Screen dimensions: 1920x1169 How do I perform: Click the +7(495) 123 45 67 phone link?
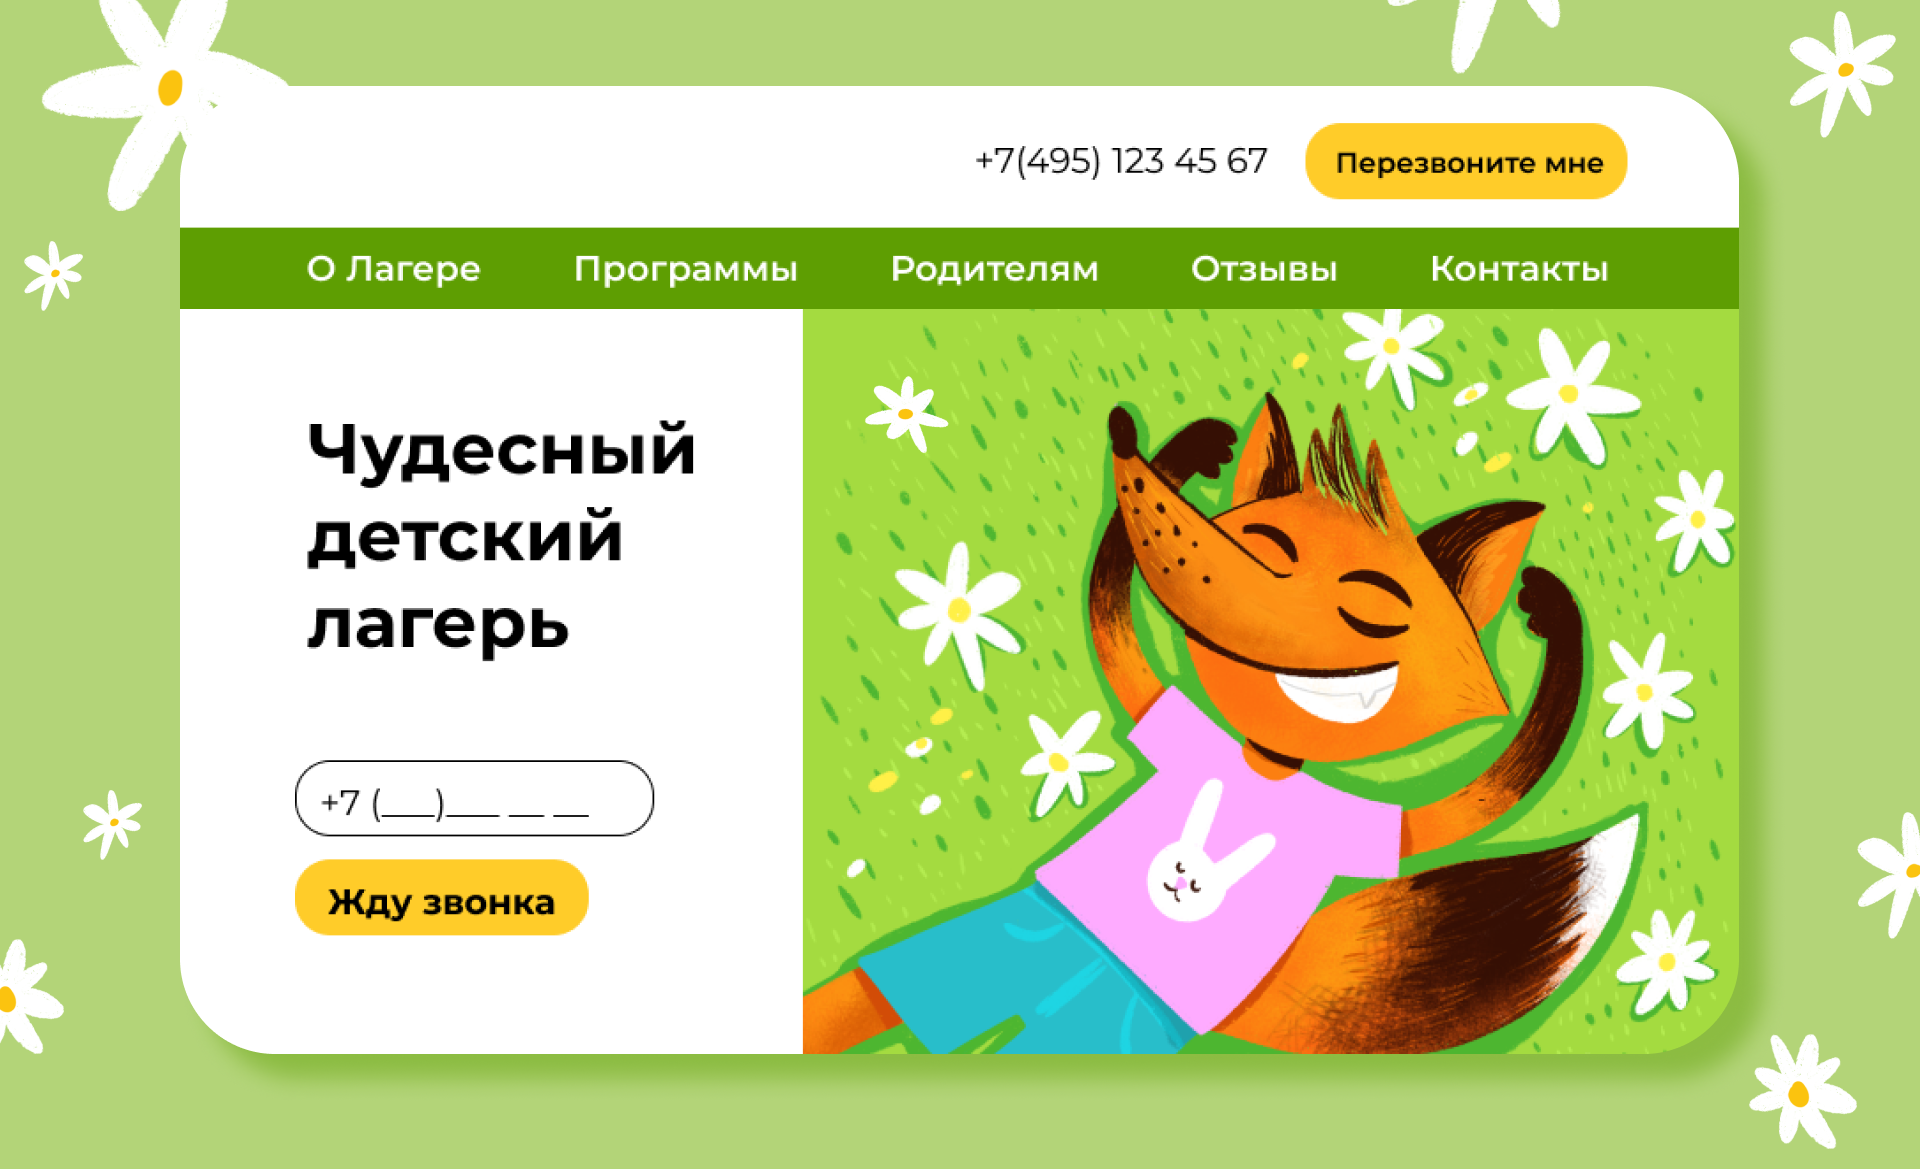(1121, 161)
